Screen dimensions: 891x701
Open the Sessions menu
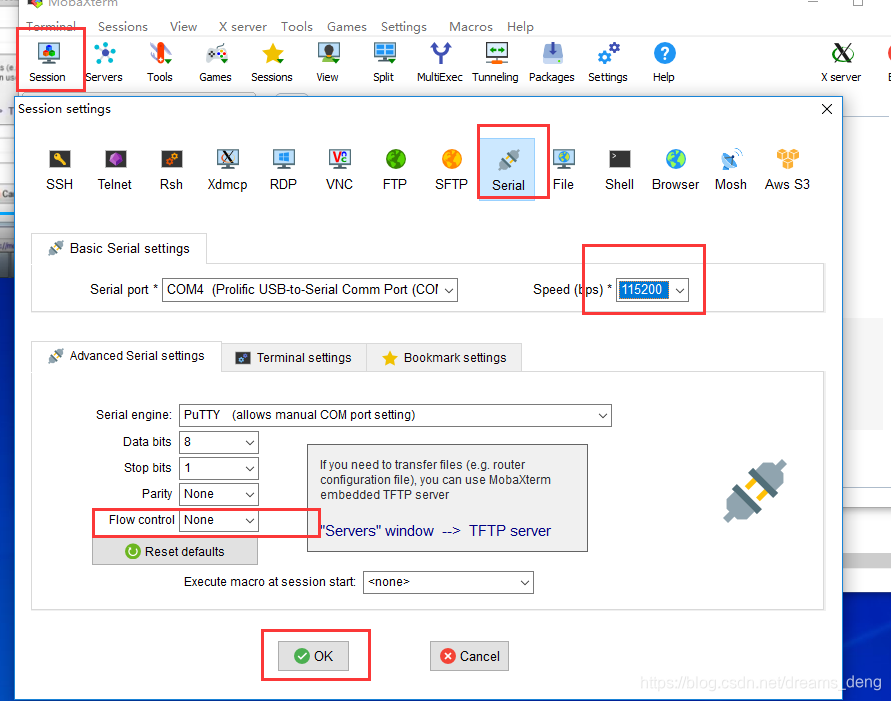[123, 27]
